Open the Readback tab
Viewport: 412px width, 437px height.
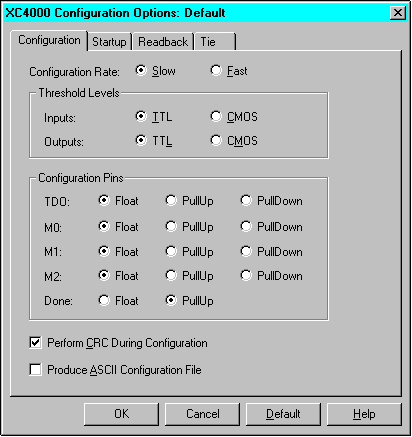click(x=163, y=42)
